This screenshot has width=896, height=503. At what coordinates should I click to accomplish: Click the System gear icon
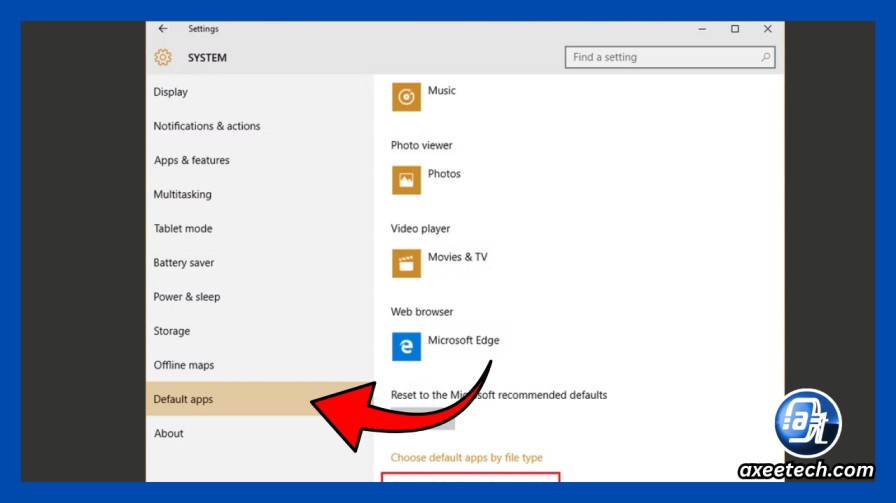163,57
